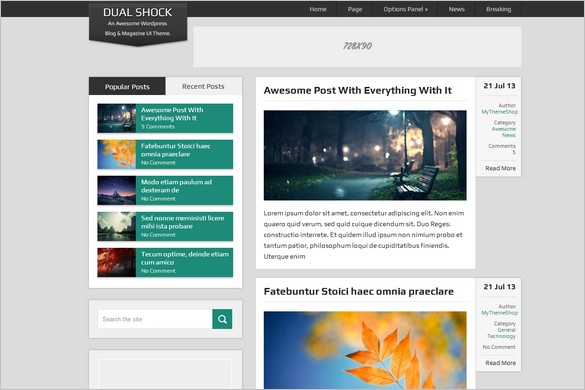Click the large autumn leaves featured image
The width and height of the screenshot is (585, 390).
point(365,350)
